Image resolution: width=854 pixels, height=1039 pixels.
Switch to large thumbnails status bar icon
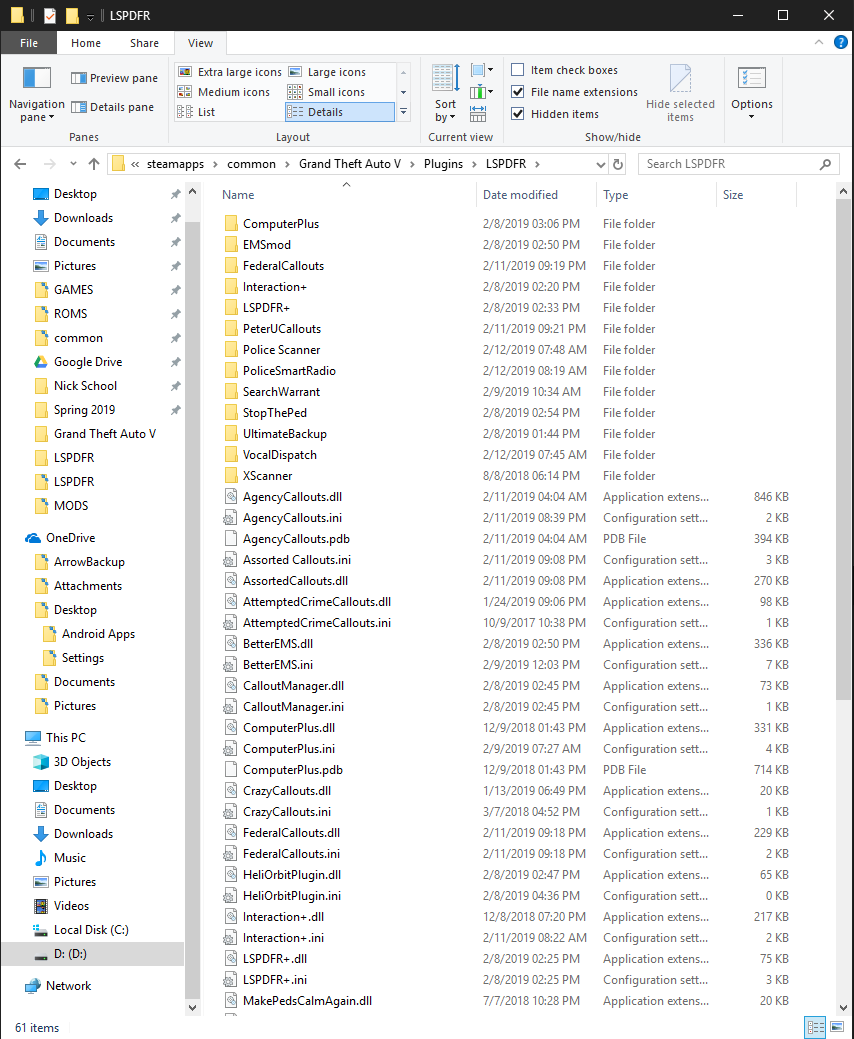pos(837,1028)
